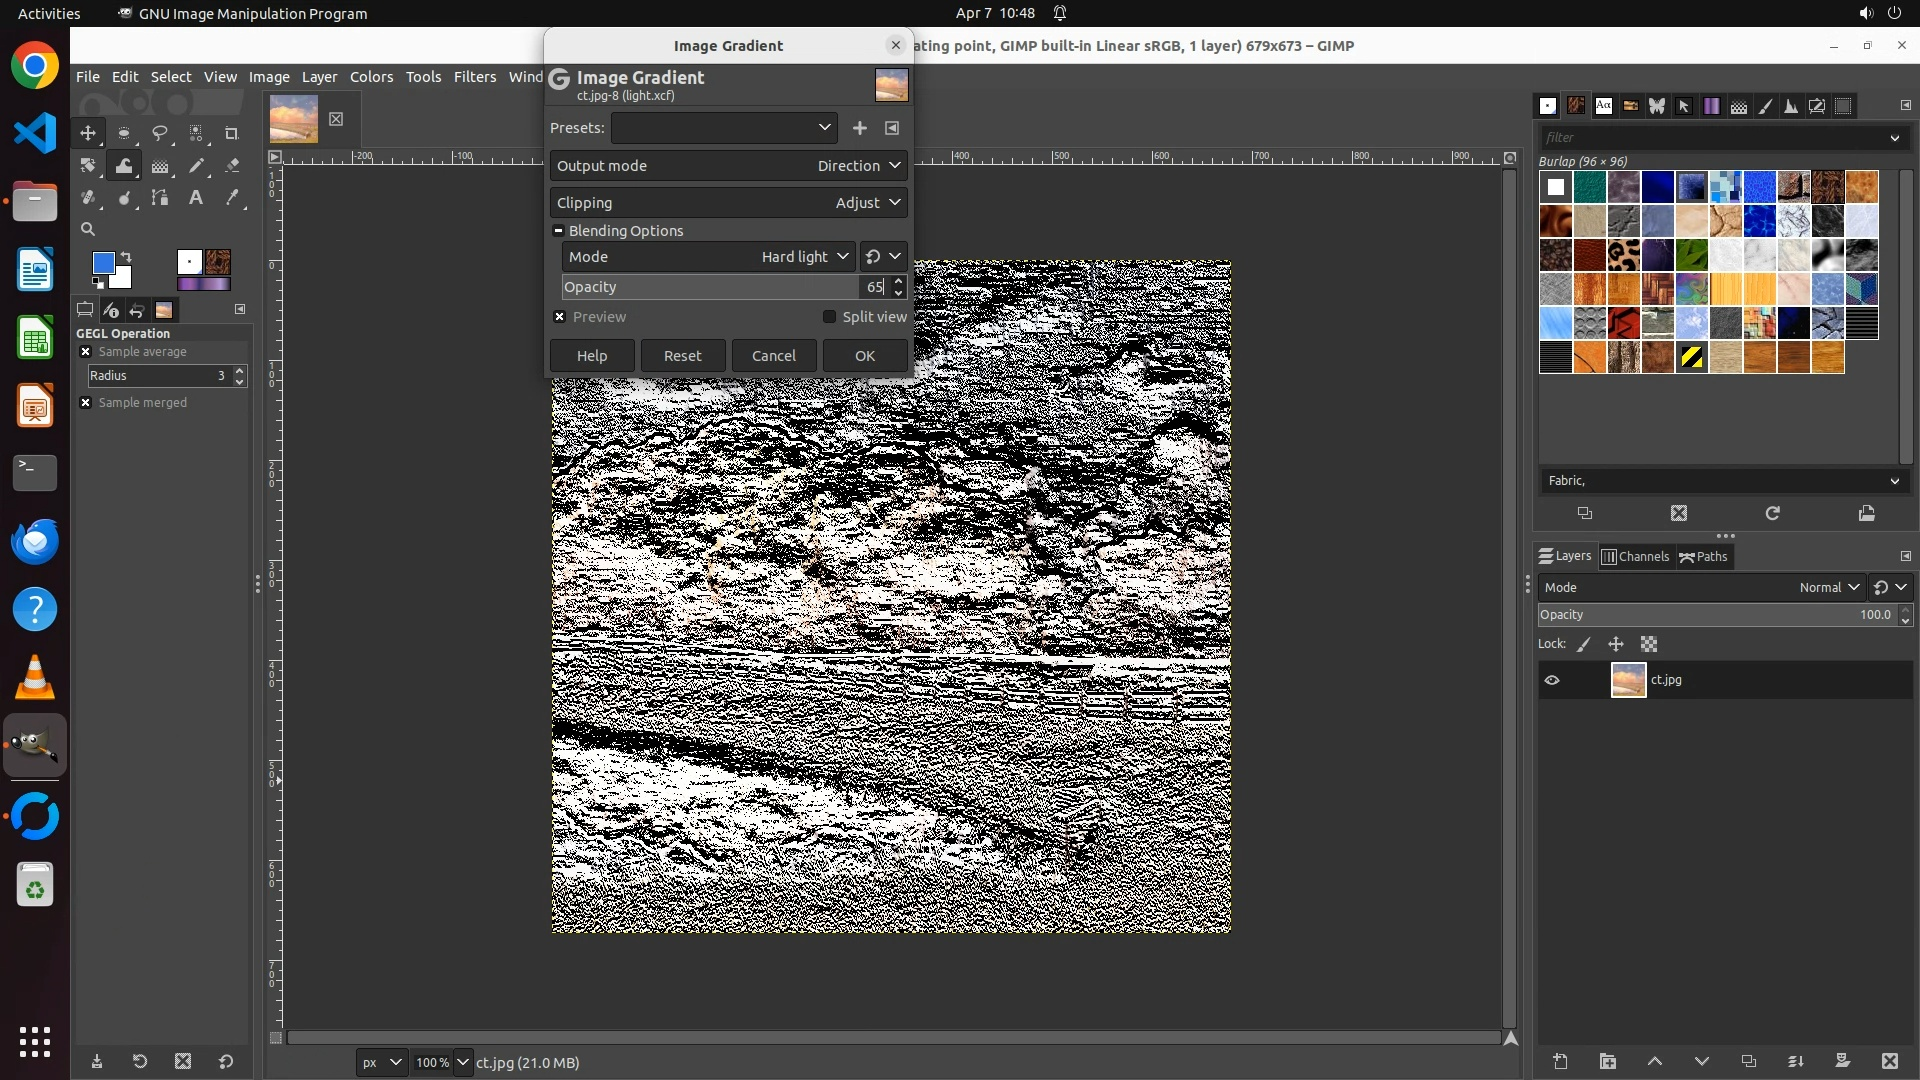Select the Crop tool
Viewport: 1920px width, 1080px height.
(x=231, y=133)
